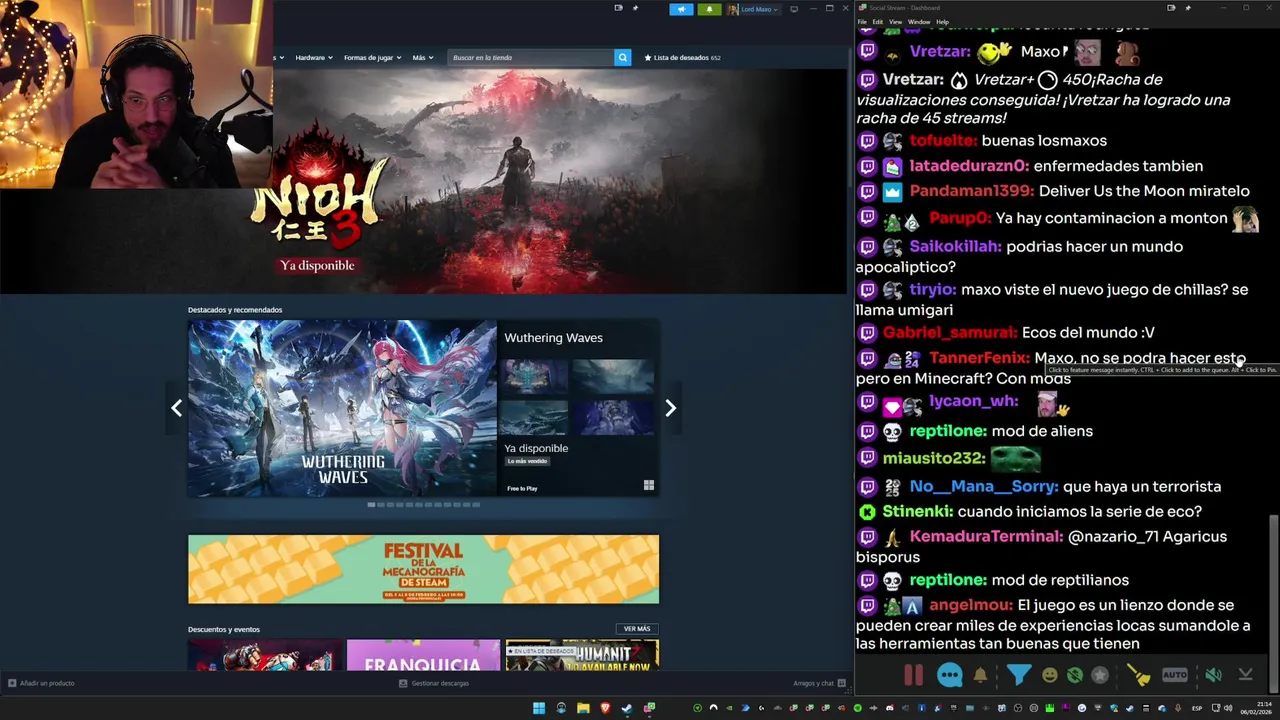This screenshot has height=720, width=1280.
Task: Open Steam from the taskbar
Action: click(x=627, y=708)
